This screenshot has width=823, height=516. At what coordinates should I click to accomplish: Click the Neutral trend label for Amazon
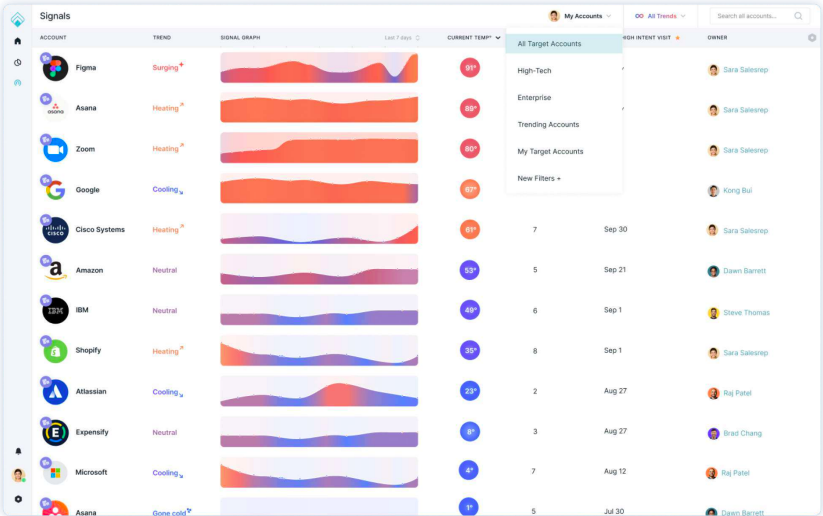coord(165,270)
